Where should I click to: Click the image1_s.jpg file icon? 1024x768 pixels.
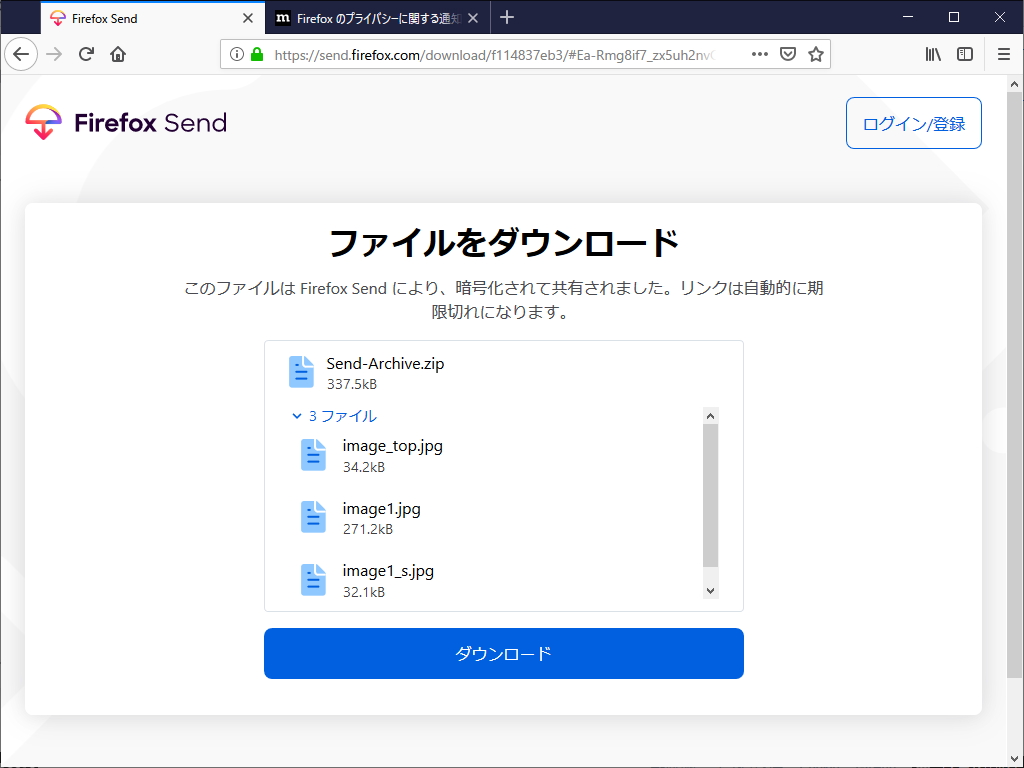click(313, 579)
